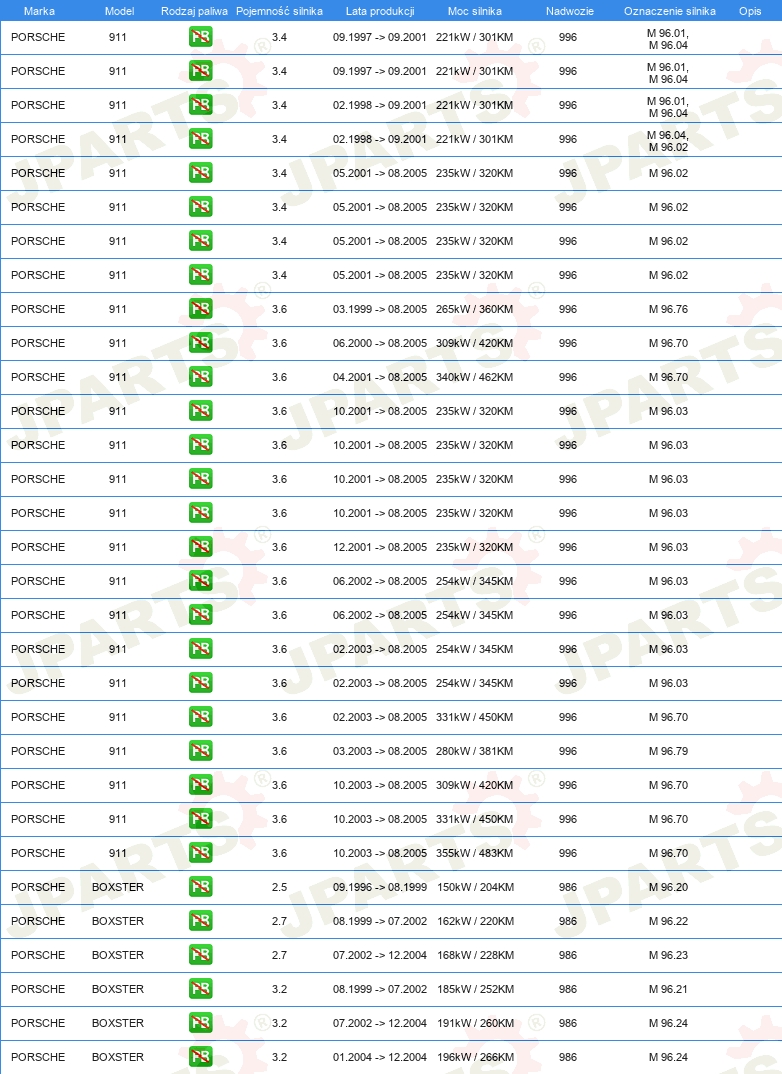Click fuel icon in Boxster 162kW / 220KM row
Viewport: 782px width, 1074px height.
point(201,921)
